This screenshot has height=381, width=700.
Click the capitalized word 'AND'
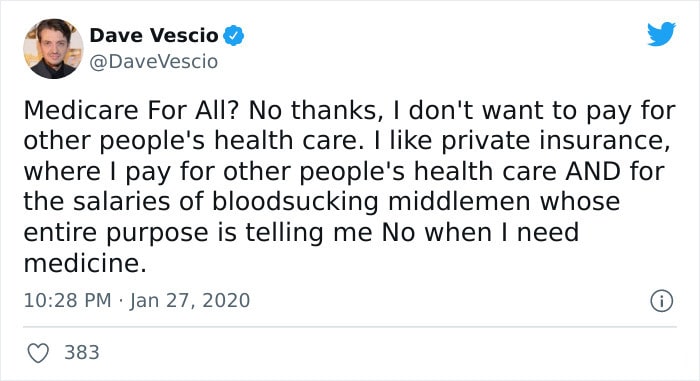click(593, 172)
